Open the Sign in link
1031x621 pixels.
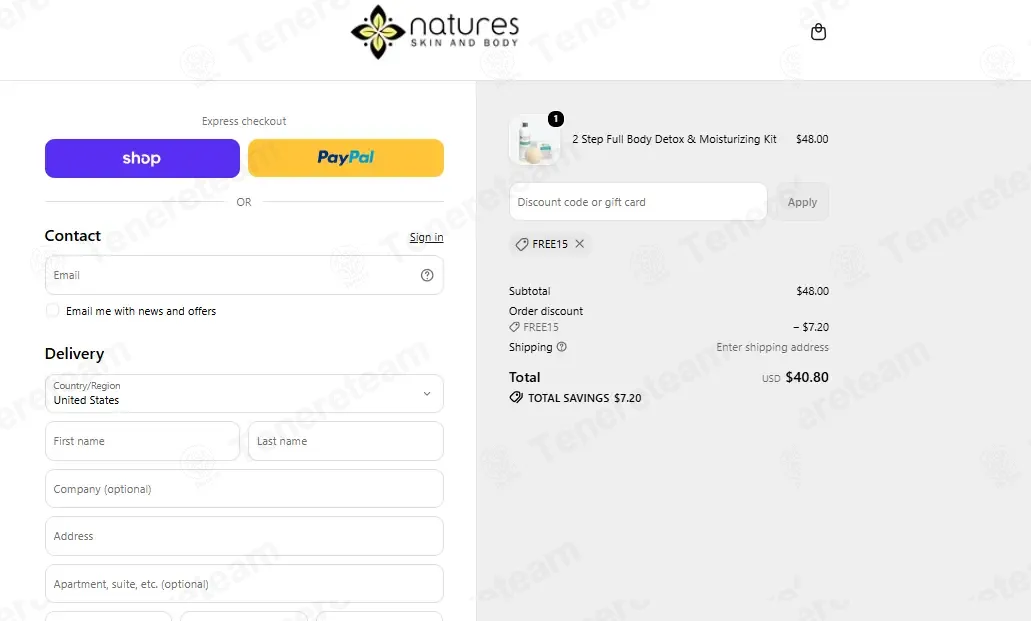point(426,237)
